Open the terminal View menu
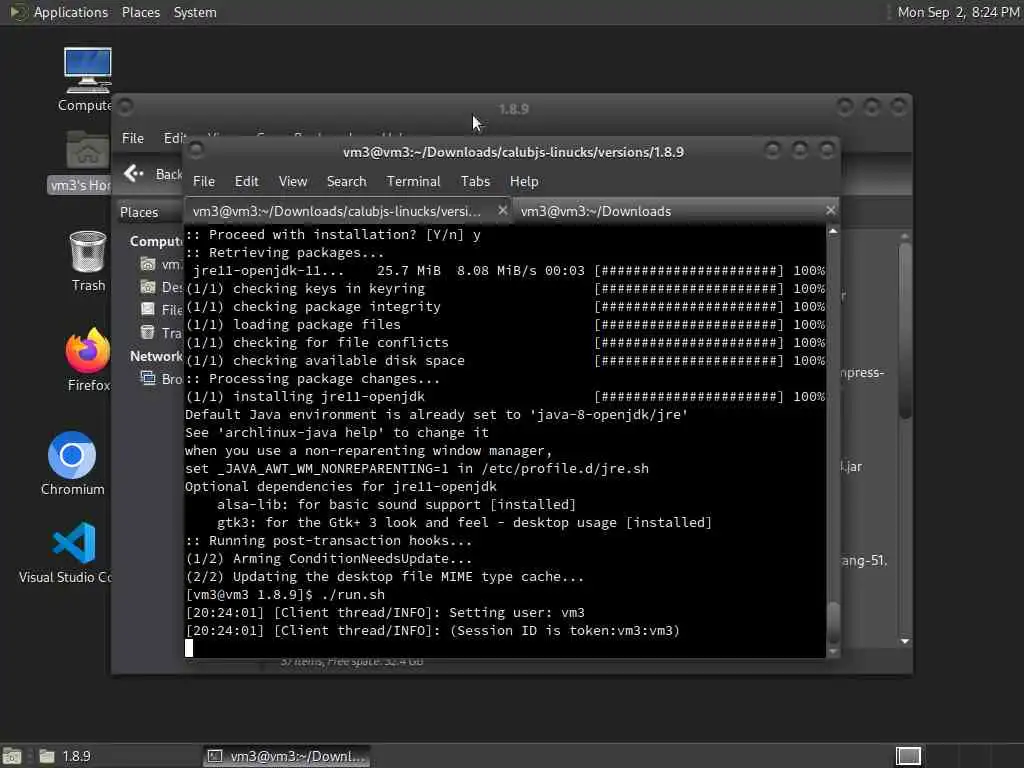Image resolution: width=1024 pixels, height=768 pixels. tap(293, 182)
